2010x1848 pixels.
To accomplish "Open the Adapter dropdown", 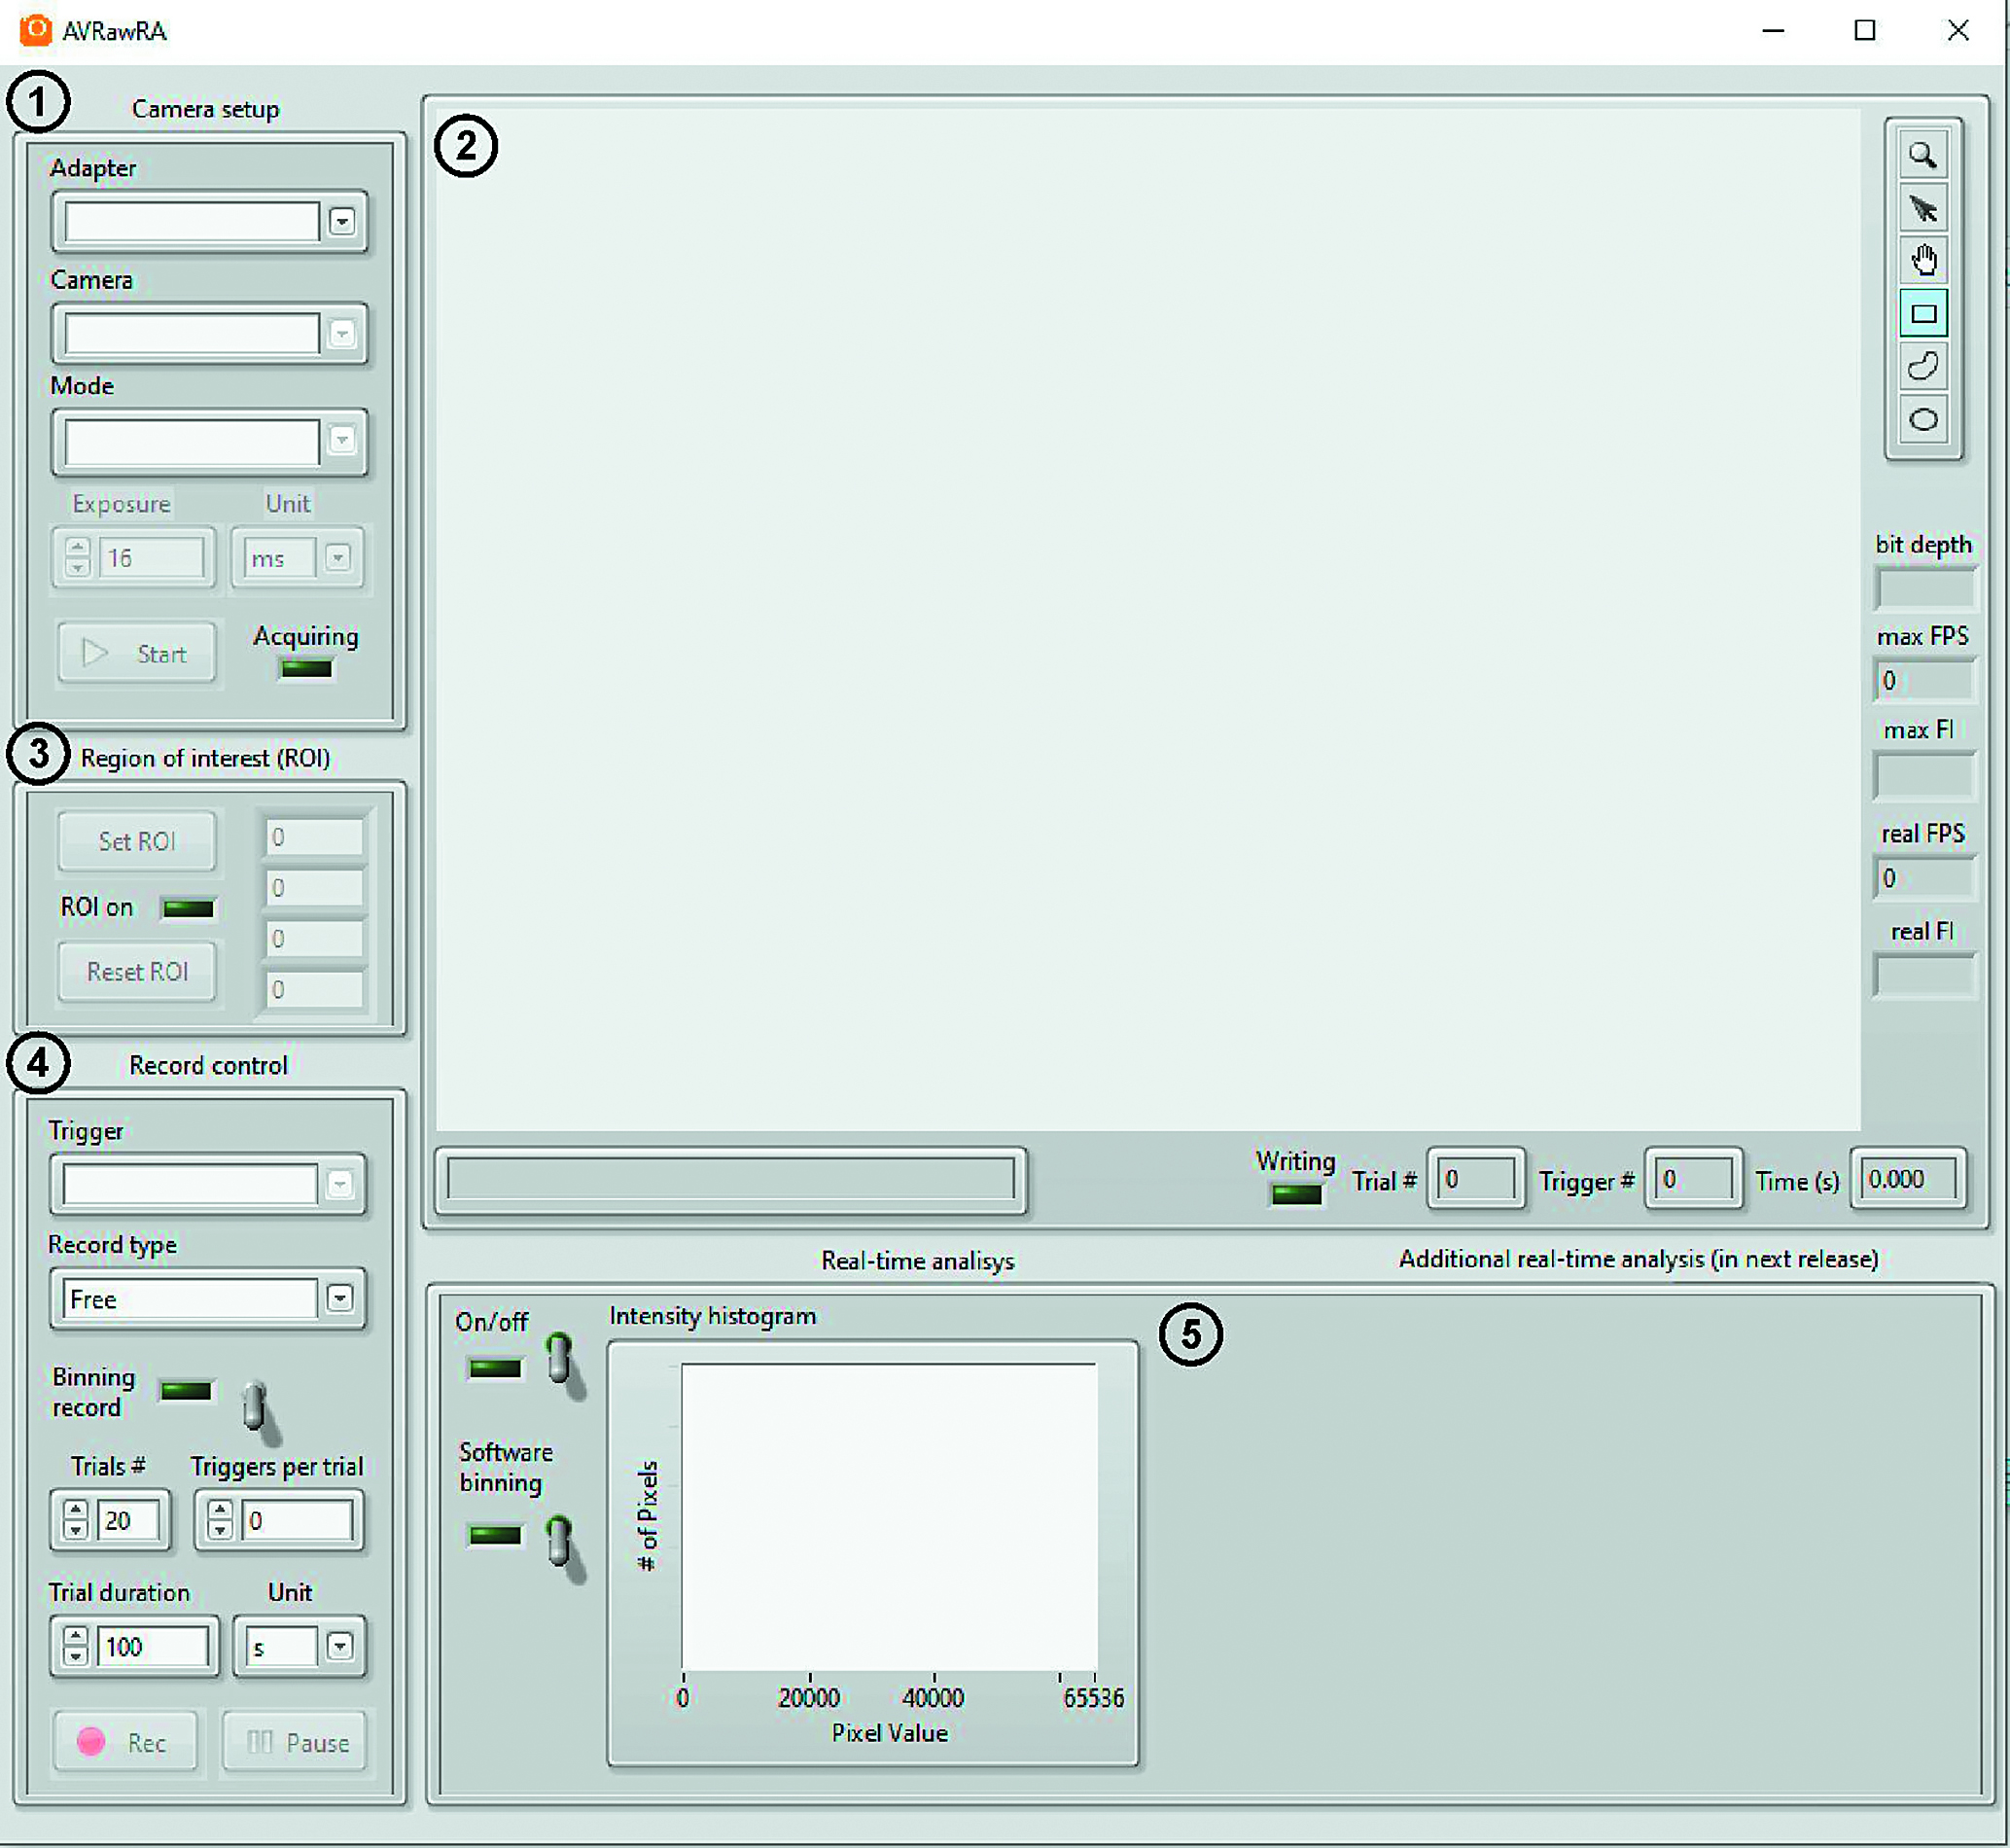I will tap(342, 221).
